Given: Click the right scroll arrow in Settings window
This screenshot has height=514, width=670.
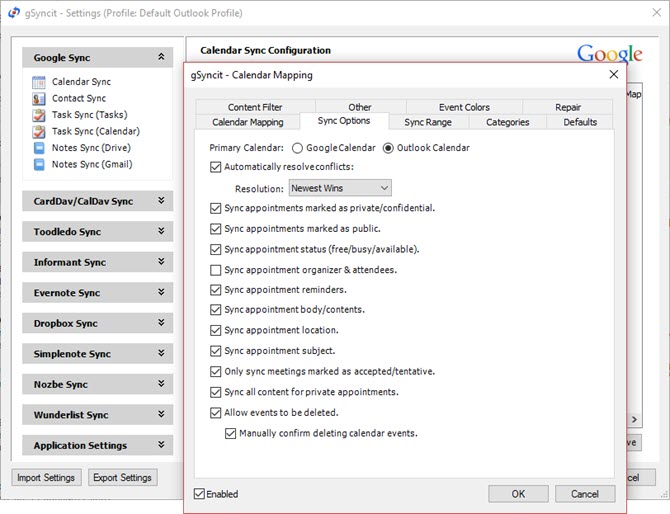Looking at the screenshot, I should click(635, 420).
